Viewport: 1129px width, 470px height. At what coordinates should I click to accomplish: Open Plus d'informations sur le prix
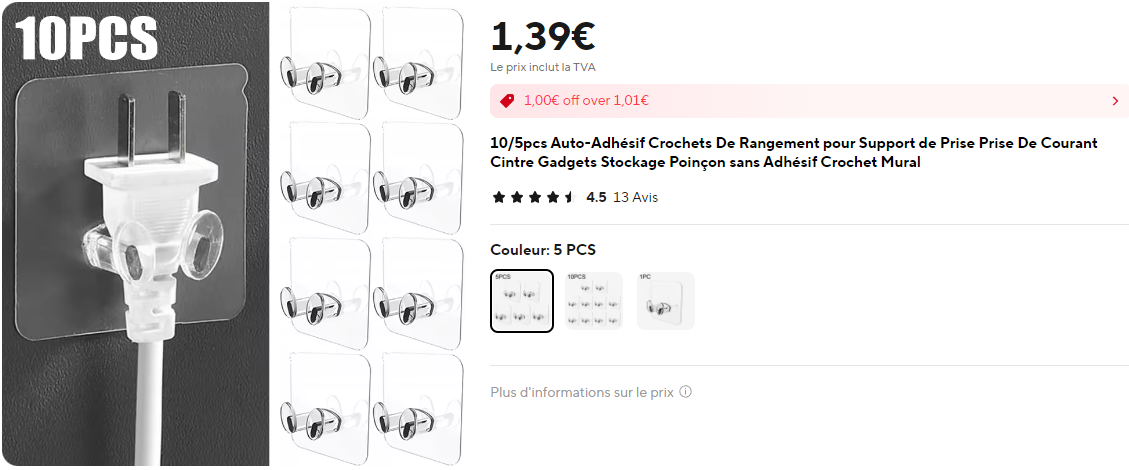582,392
